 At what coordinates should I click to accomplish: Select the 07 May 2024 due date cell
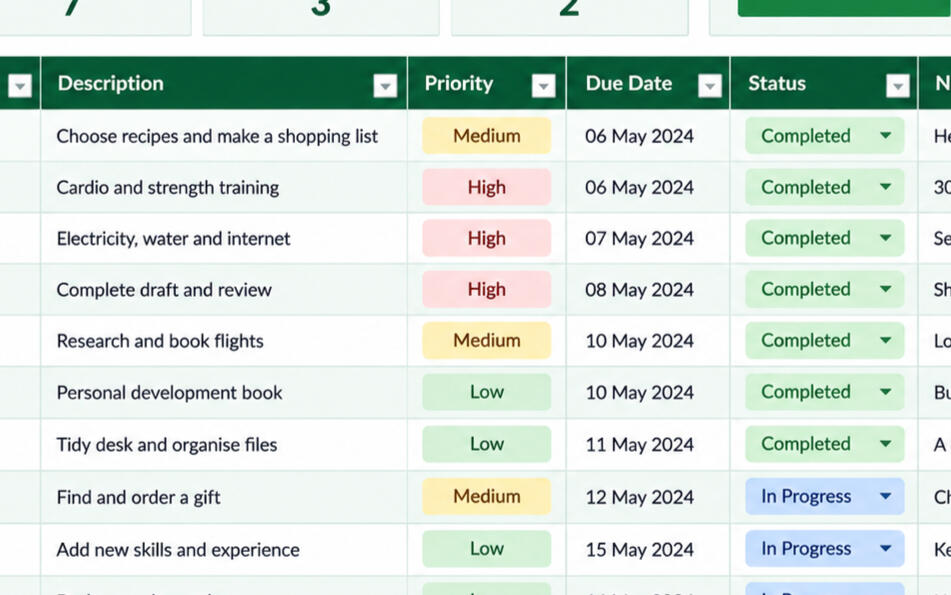pyautogui.click(x=648, y=238)
